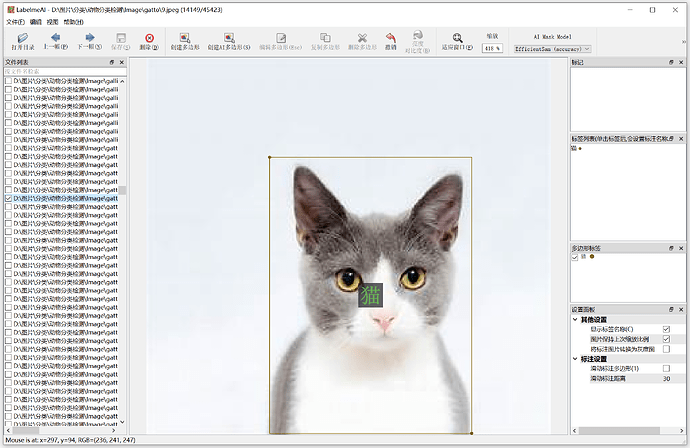Viewport: 690px width, 448px height.
Task: Close the 标签列表 label list panel
Action: tap(681, 139)
